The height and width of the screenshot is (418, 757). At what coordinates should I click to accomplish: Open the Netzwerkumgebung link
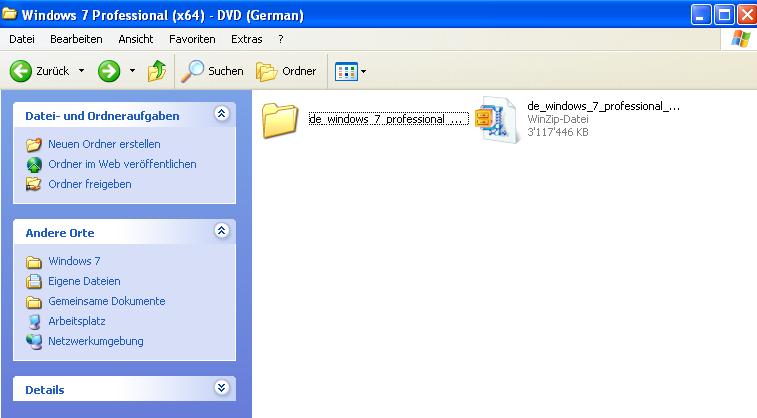(x=96, y=341)
